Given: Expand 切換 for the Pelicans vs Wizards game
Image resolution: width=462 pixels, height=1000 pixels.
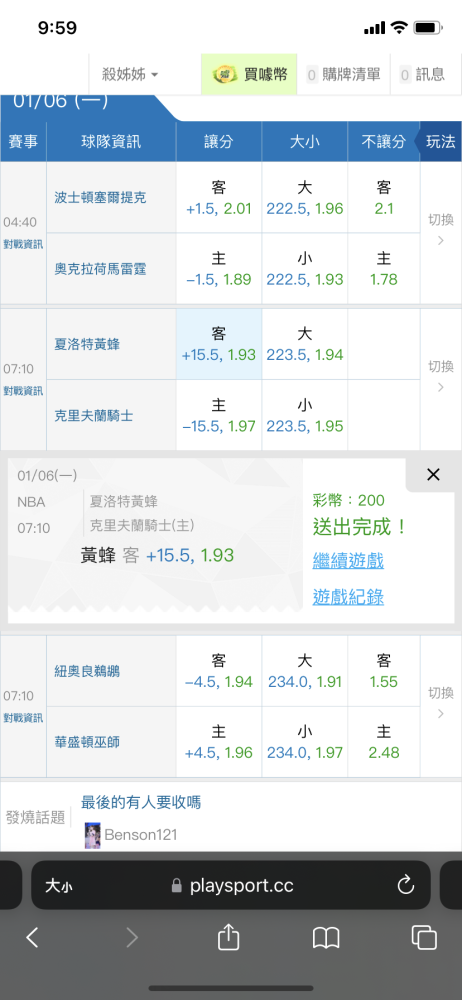Looking at the screenshot, I should 441,702.
